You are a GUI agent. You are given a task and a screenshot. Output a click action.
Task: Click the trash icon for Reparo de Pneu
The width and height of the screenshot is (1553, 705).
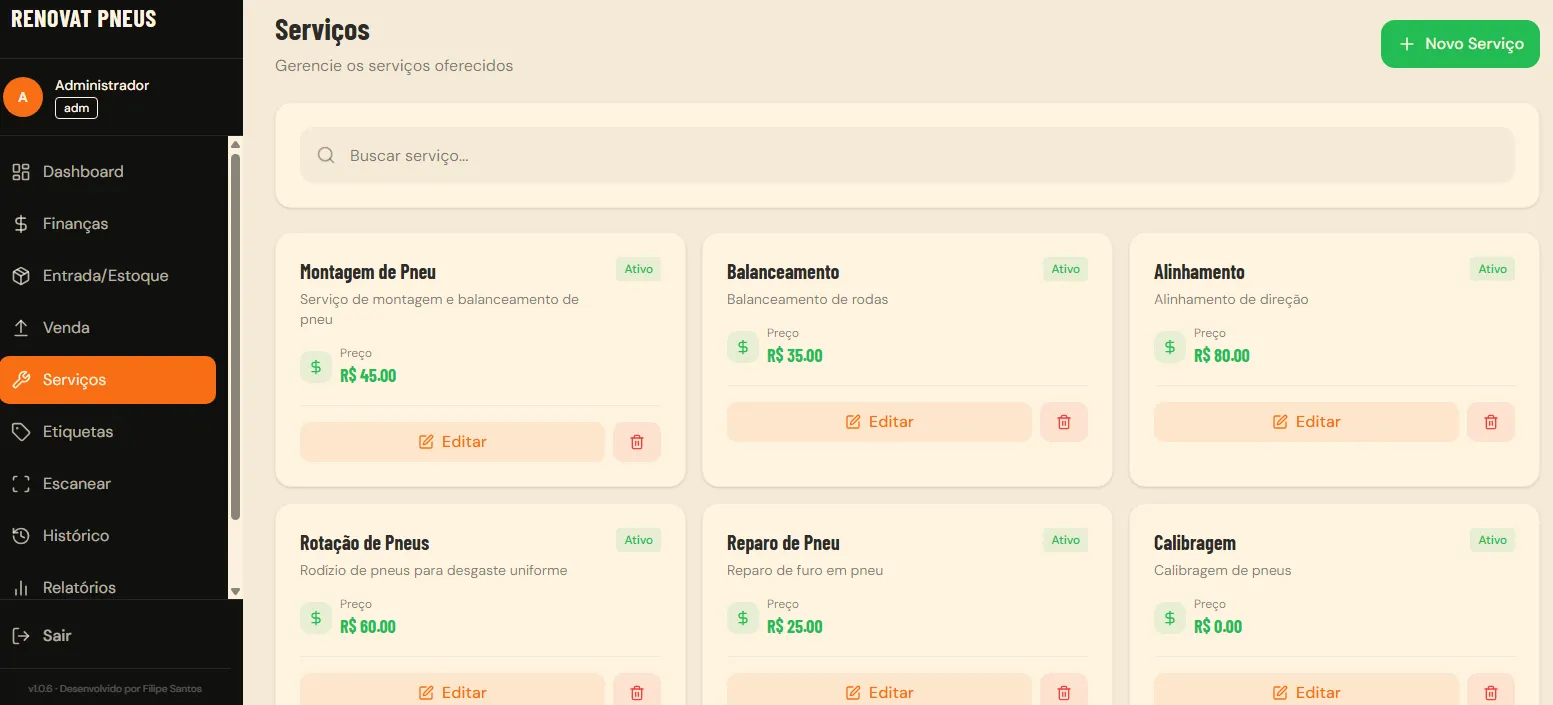click(x=1064, y=692)
